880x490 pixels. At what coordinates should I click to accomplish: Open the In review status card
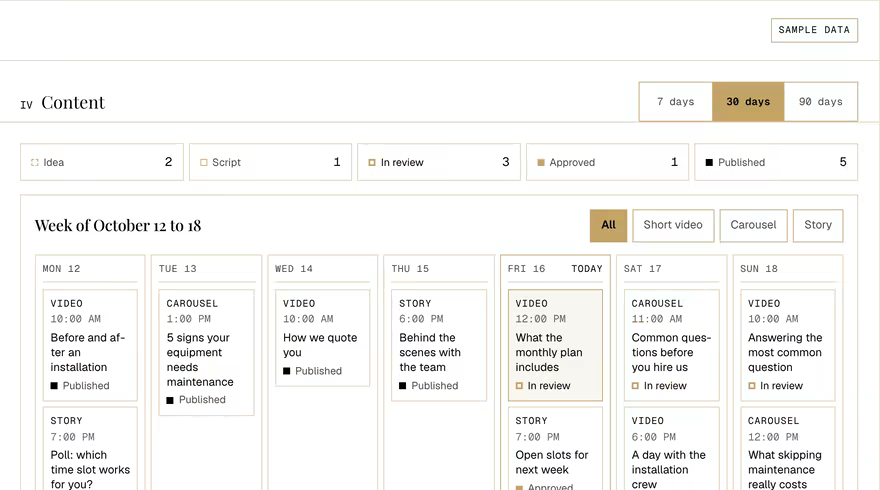(439, 162)
